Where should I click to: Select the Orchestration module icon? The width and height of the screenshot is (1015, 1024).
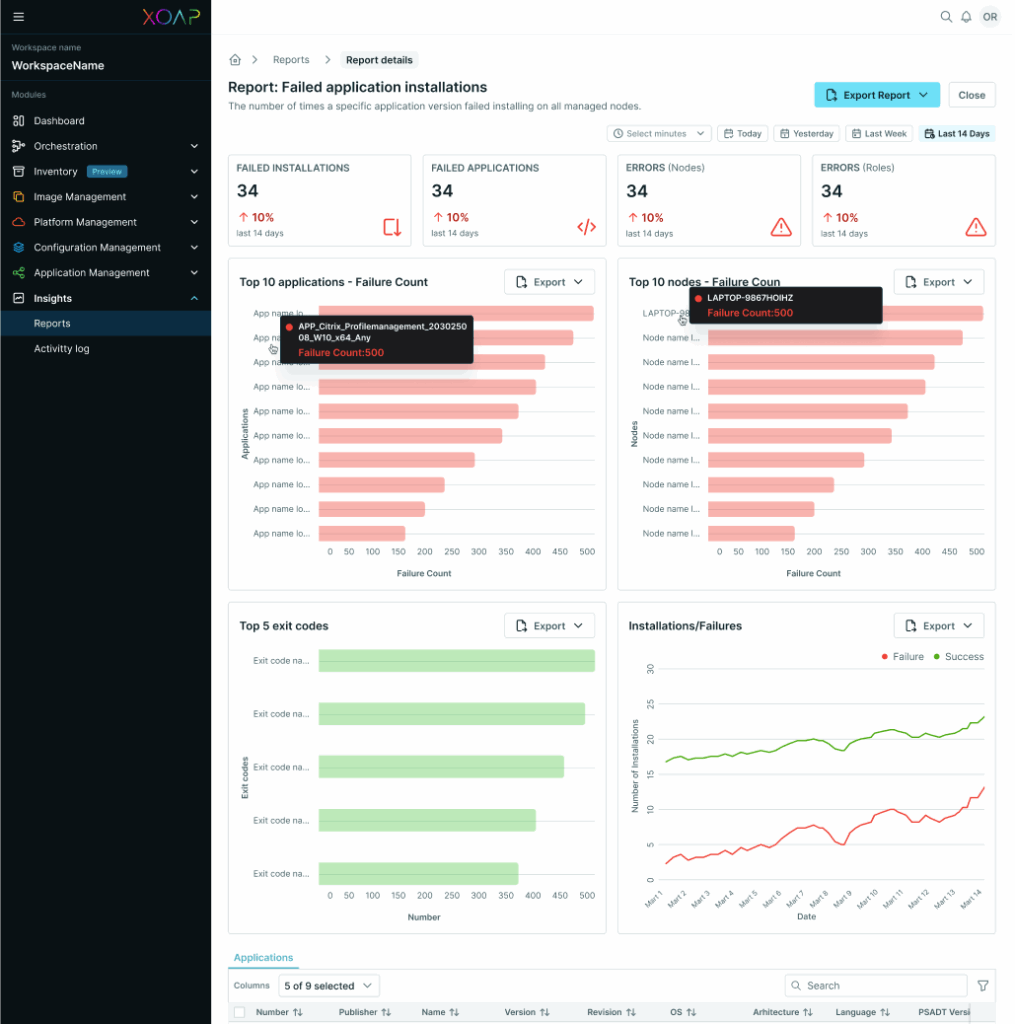(20, 146)
